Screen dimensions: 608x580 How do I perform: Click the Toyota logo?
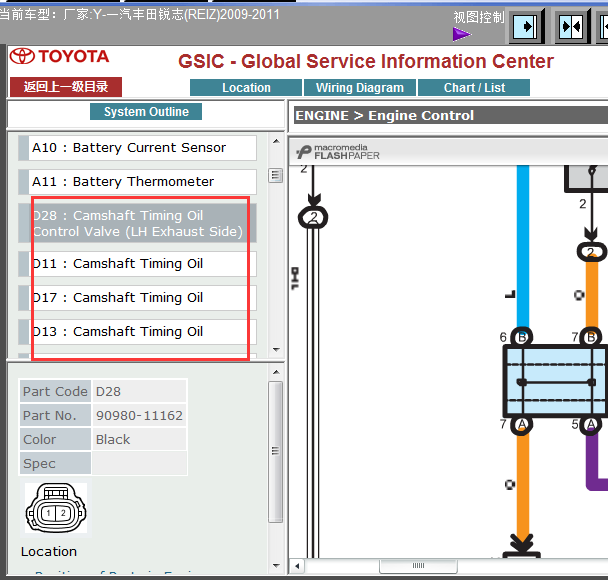click(59, 57)
